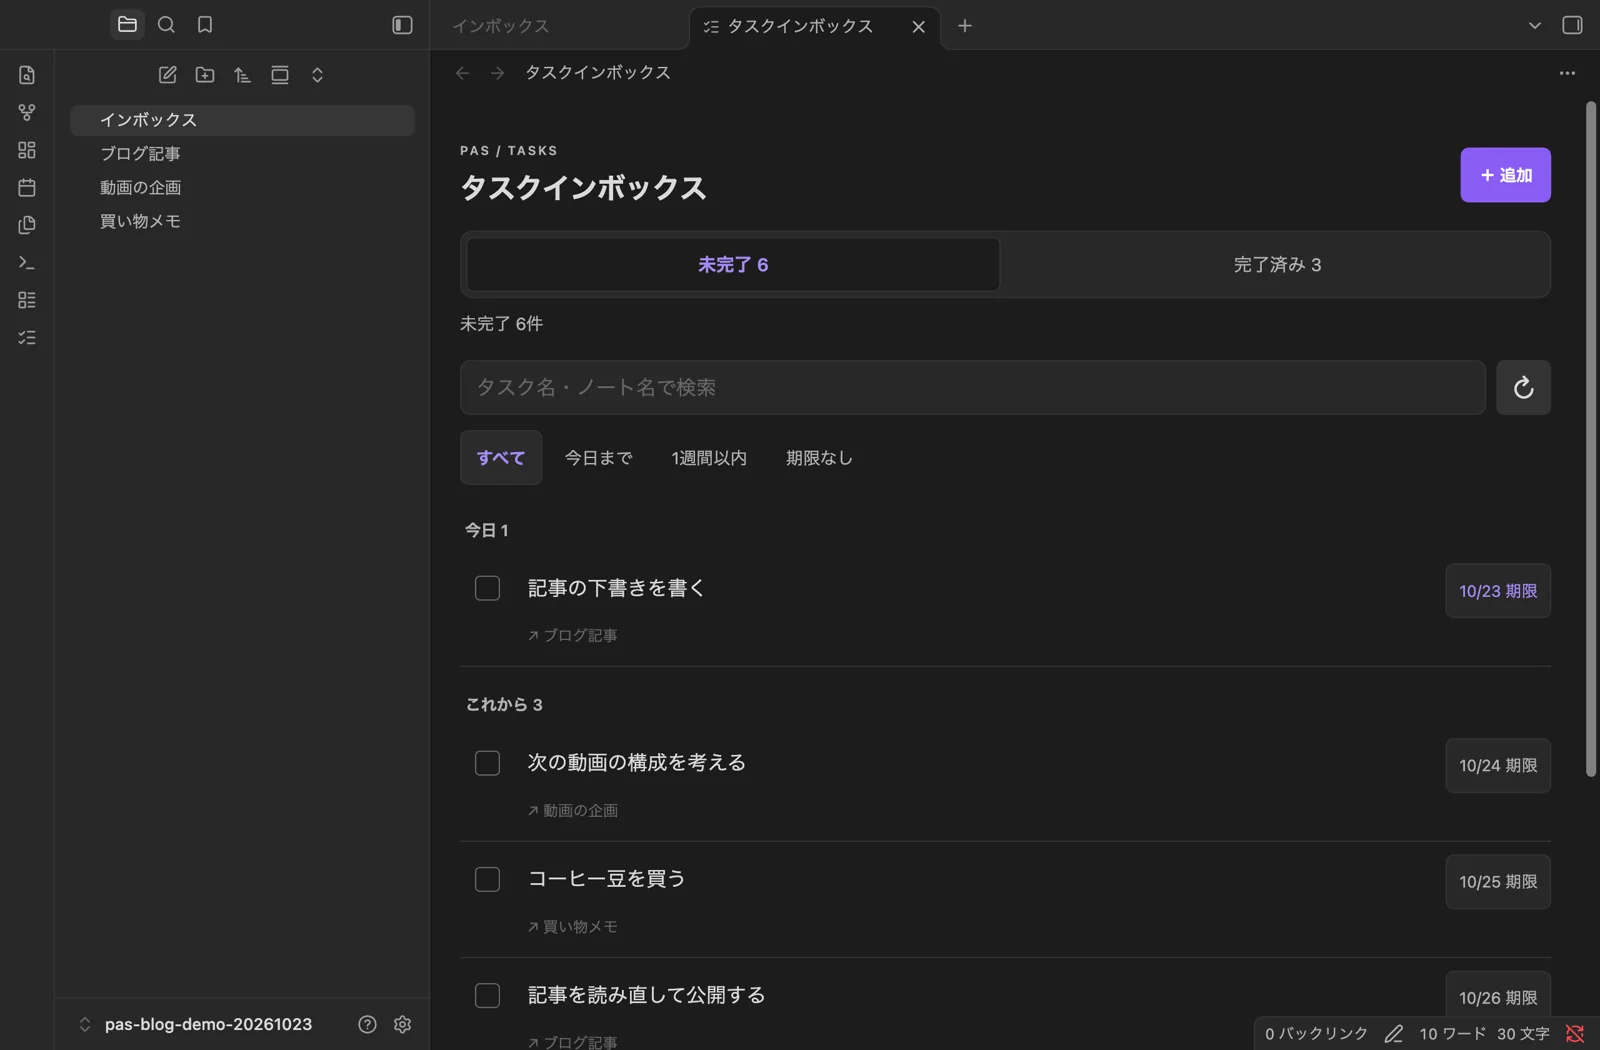Viewport: 1600px width, 1050px height.
Task: Check off コーヒー豆を買う task
Action: point(487,879)
